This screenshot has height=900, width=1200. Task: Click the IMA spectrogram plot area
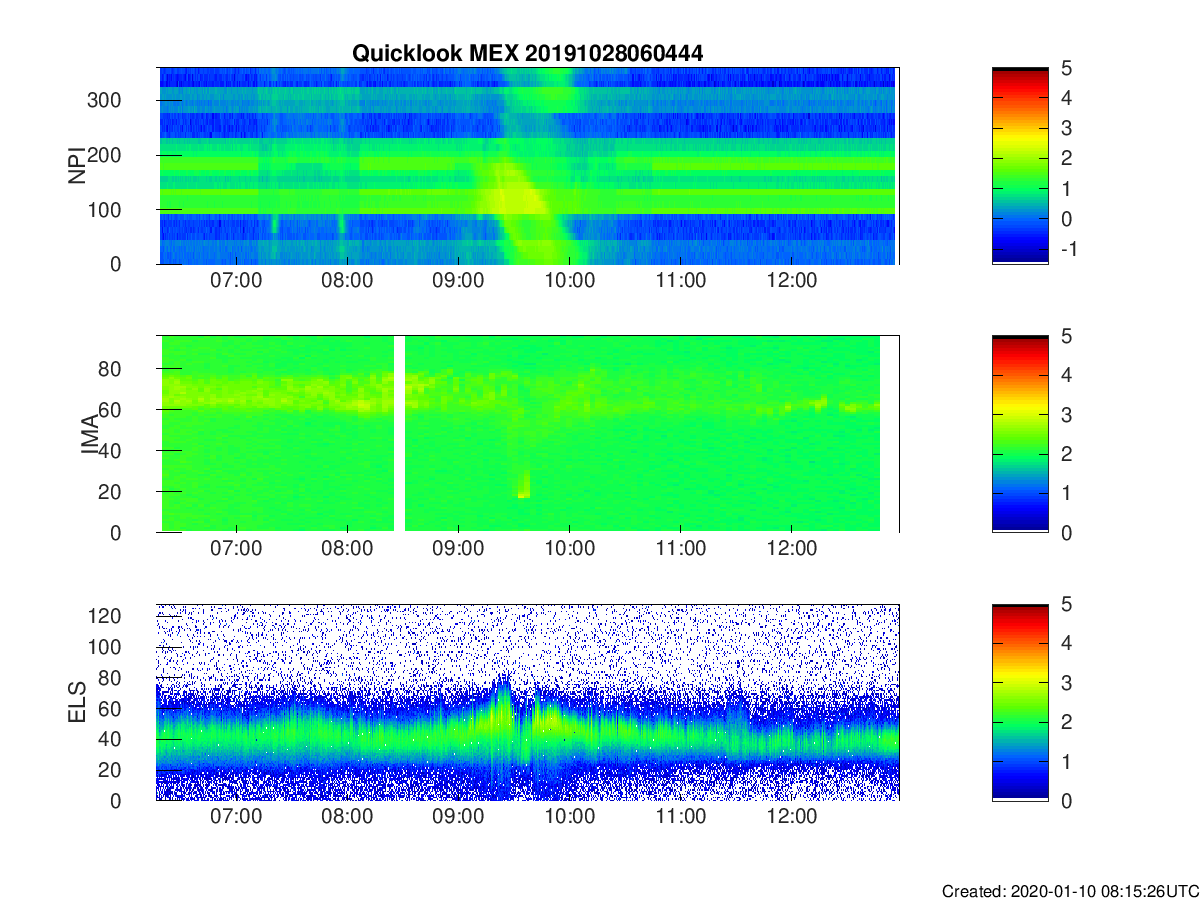pos(527,434)
